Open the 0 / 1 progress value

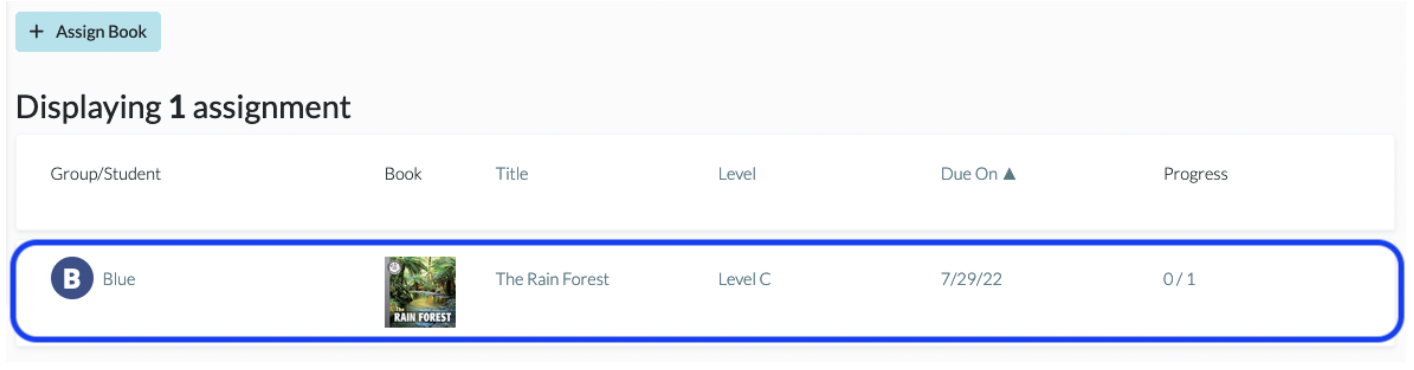(x=1179, y=280)
